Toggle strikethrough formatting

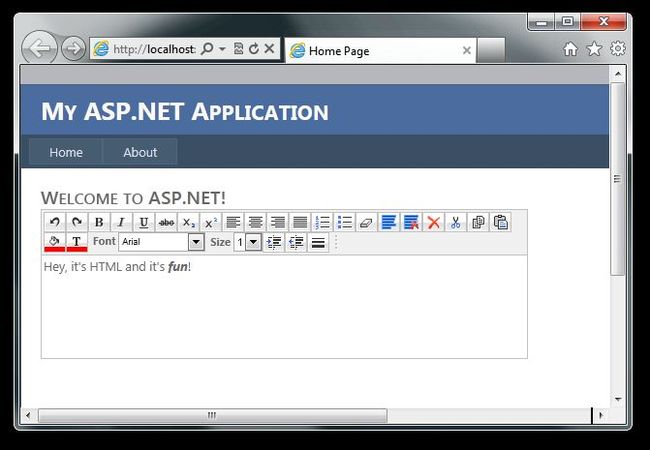click(x=166, y=222)
